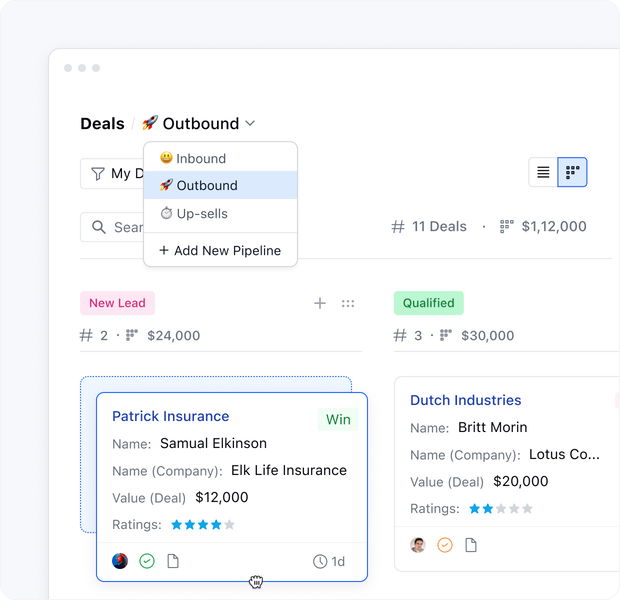Click the green checkmark on Patrick Insurance card

click(x=147, y=561)
